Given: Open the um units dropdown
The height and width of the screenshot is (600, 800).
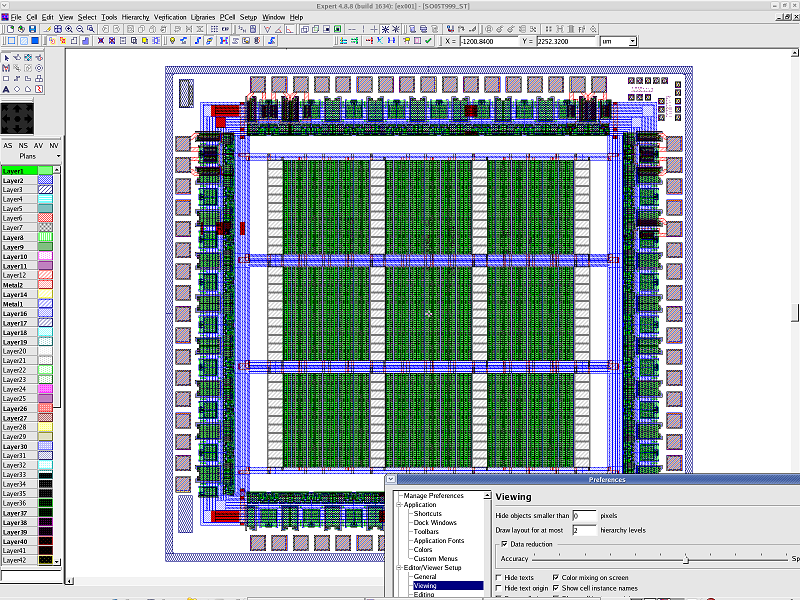Looking at the screenshot, I should [x=632, y=41].
